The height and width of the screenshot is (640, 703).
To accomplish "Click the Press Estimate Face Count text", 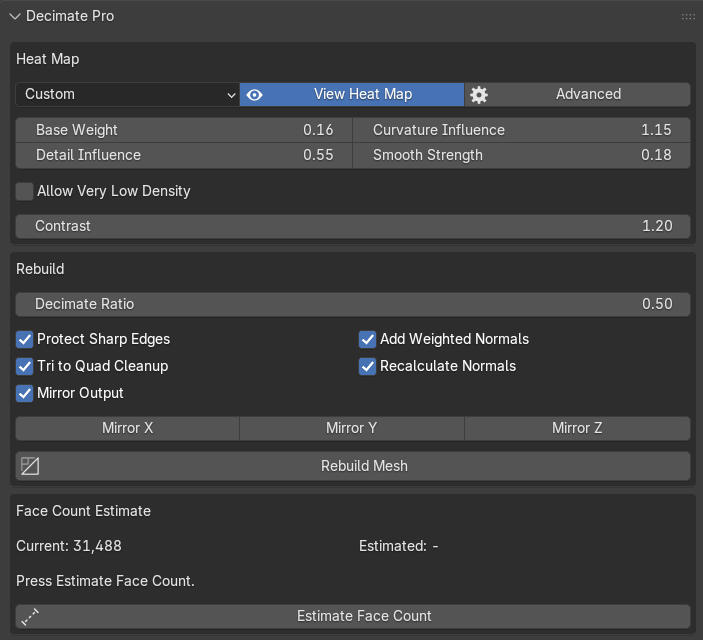I will coord(105,581).
